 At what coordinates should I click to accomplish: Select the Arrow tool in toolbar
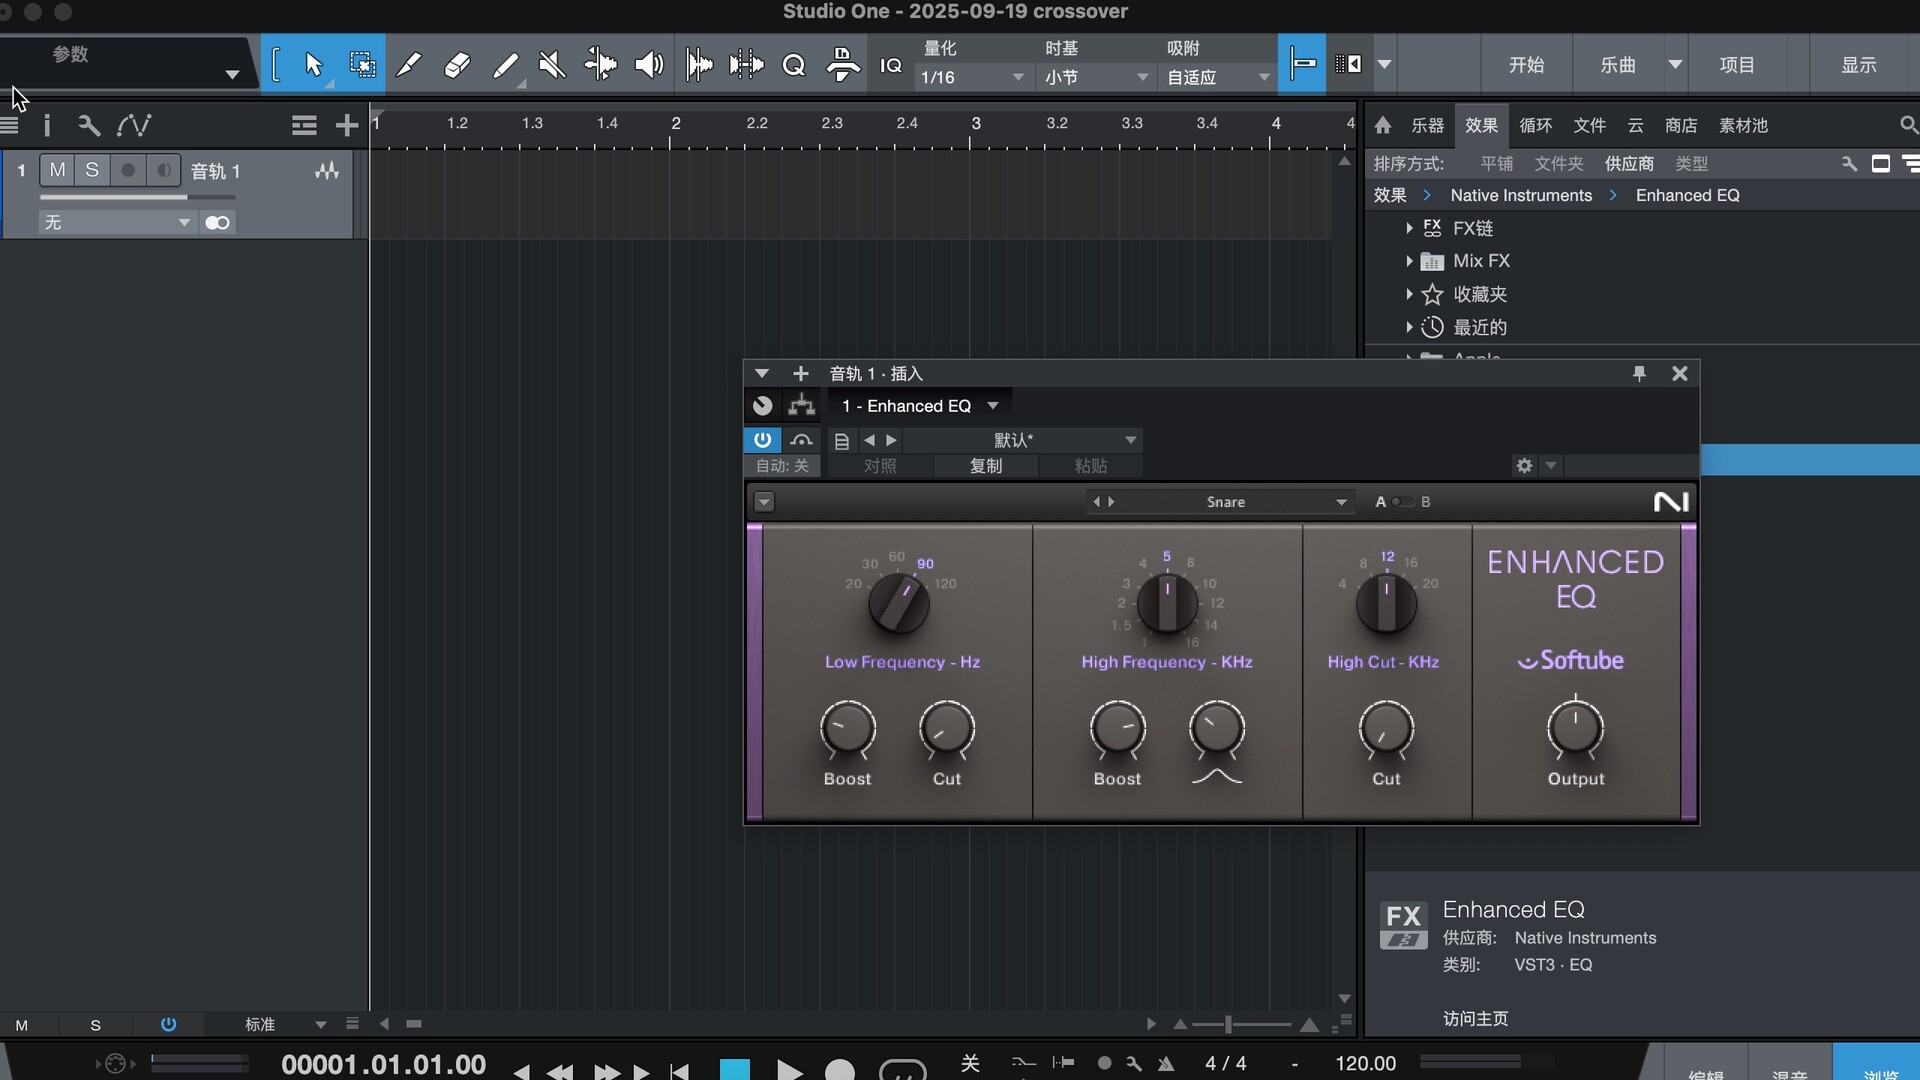tap(313, 65)
